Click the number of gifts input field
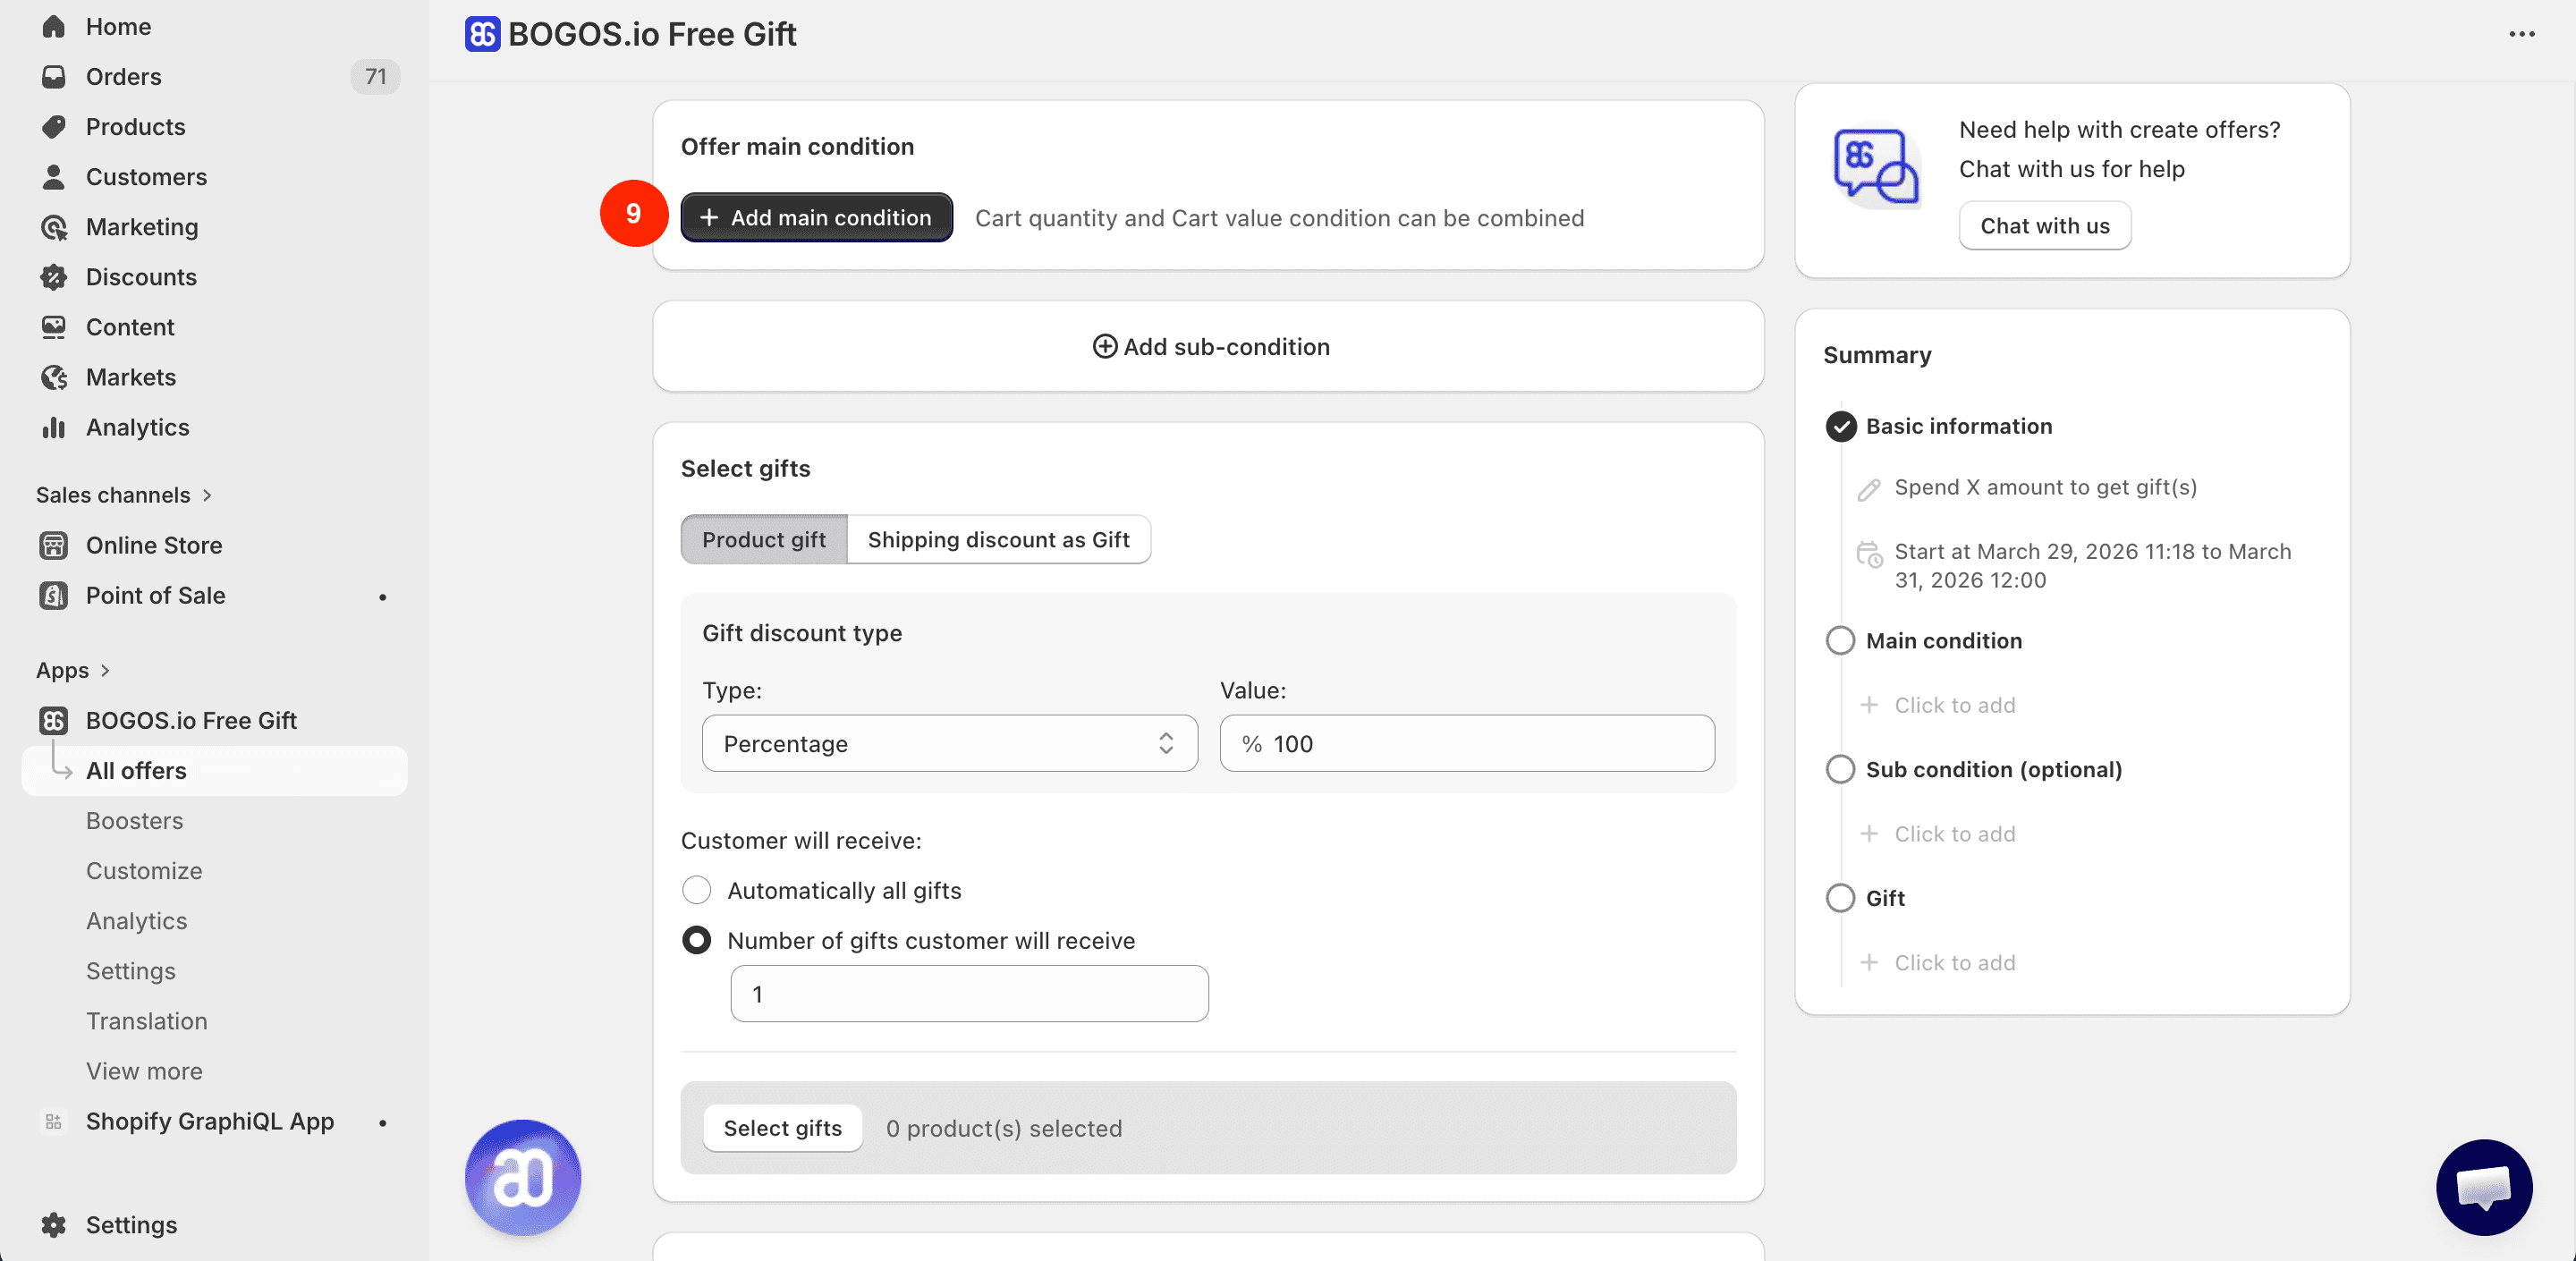Viewport: 2576px width, 1261px height. pyautogui.click(x=969, y=993)
